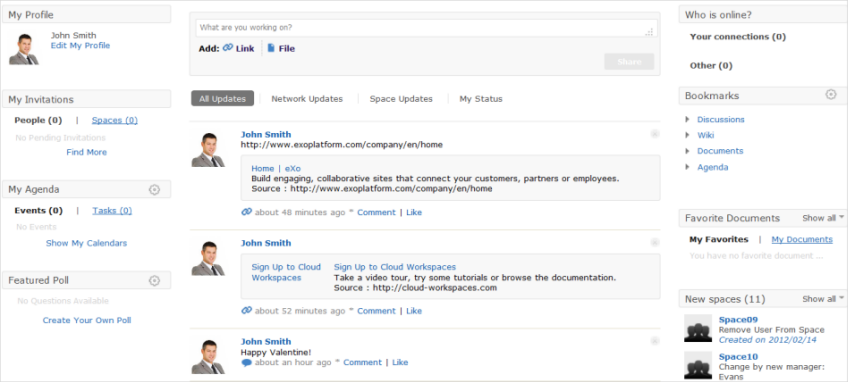Open the My Agenda settings gear icon
This screenshot has height=382, width=848.
(x=154, y=189)
